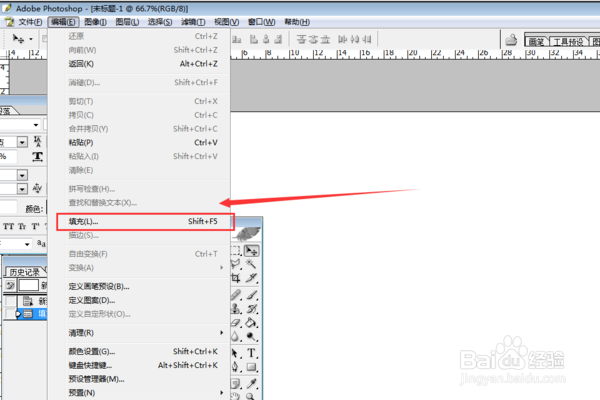Screen dimensions: 600x400
Task: Set history brush source for first history state
Action: (x=10, y=301)
